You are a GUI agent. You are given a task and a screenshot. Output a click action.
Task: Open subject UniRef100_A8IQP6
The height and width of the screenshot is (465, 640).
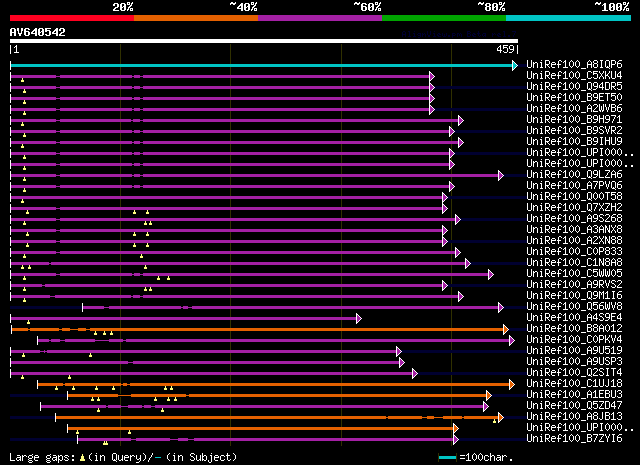(574, 65)
